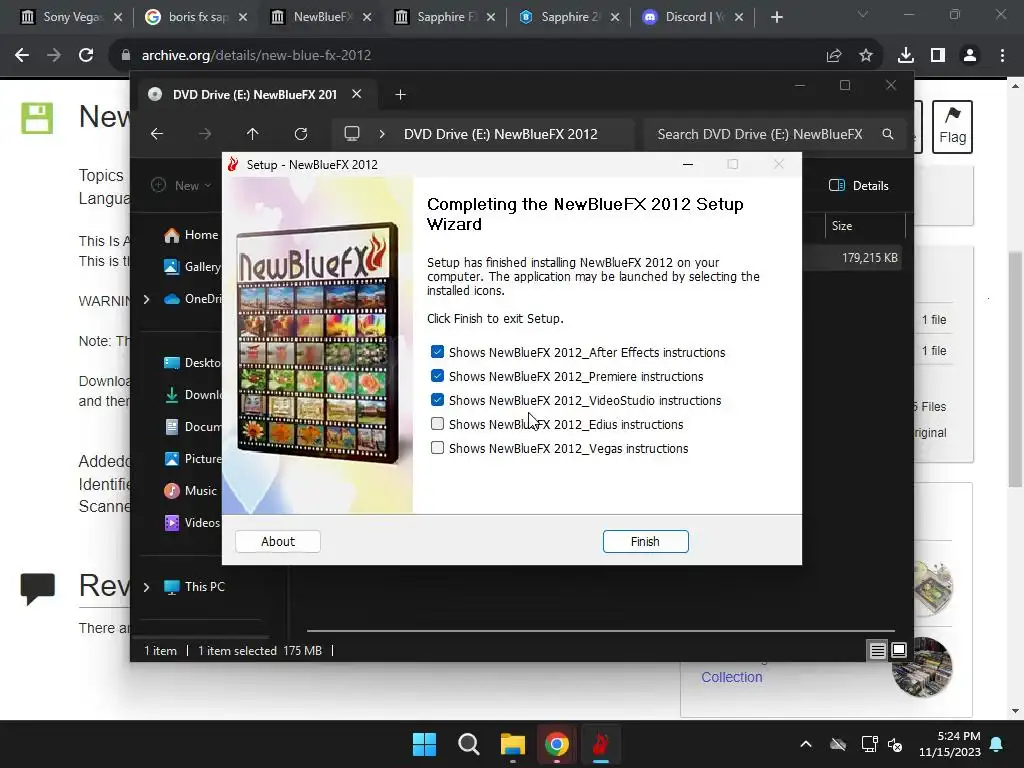Open a new File Explorer tab

(x=400, y=95)
